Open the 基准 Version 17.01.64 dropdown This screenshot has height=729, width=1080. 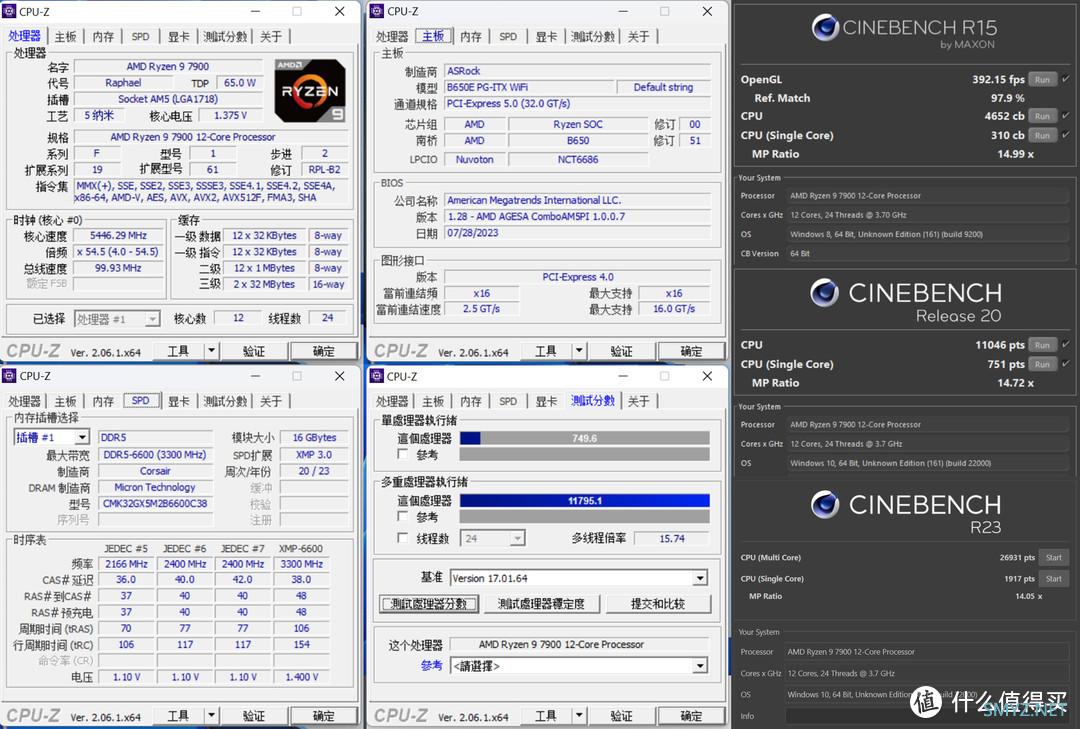[700, 577]
